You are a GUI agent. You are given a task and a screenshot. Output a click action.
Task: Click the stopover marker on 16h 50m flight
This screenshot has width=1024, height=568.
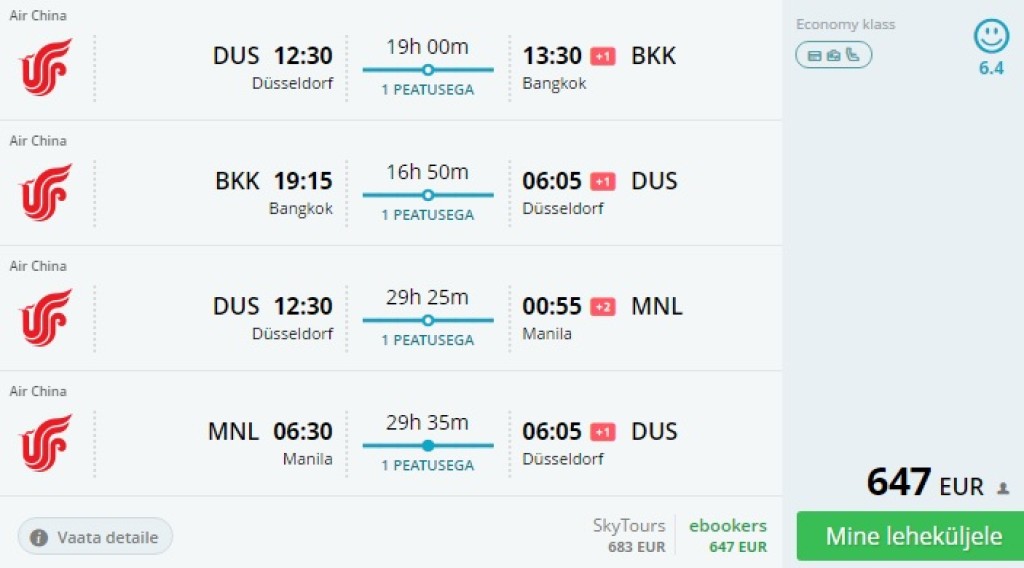(x=428, y=195)
